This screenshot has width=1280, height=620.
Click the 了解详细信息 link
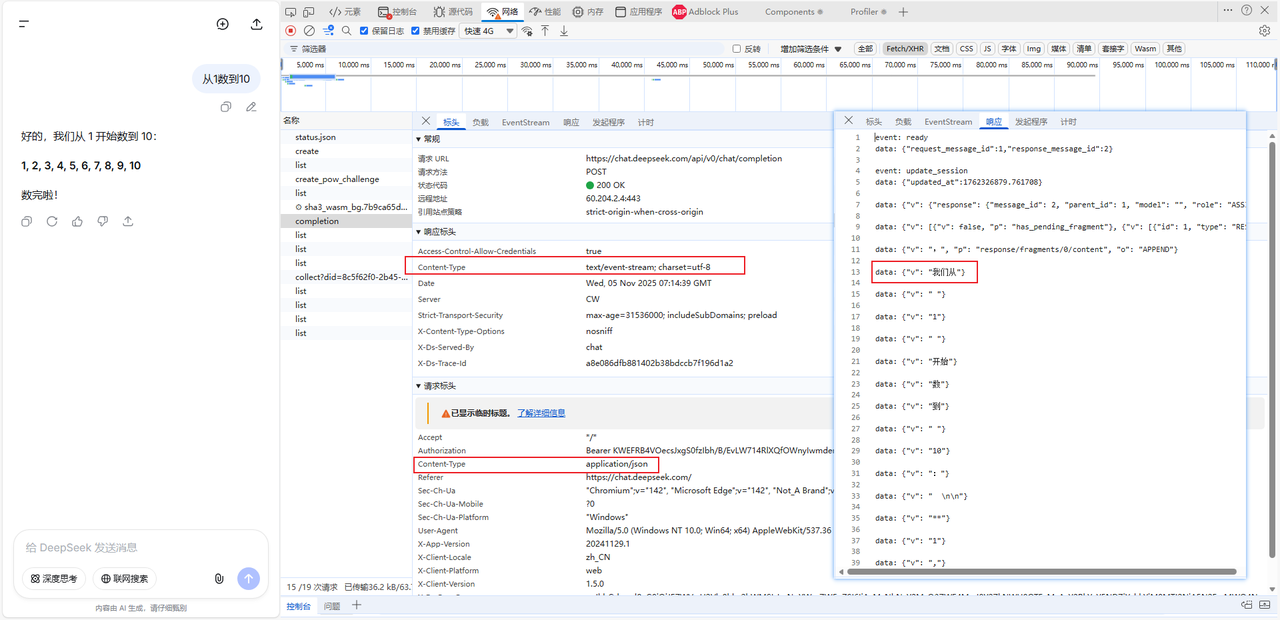(x=541, y=412)
